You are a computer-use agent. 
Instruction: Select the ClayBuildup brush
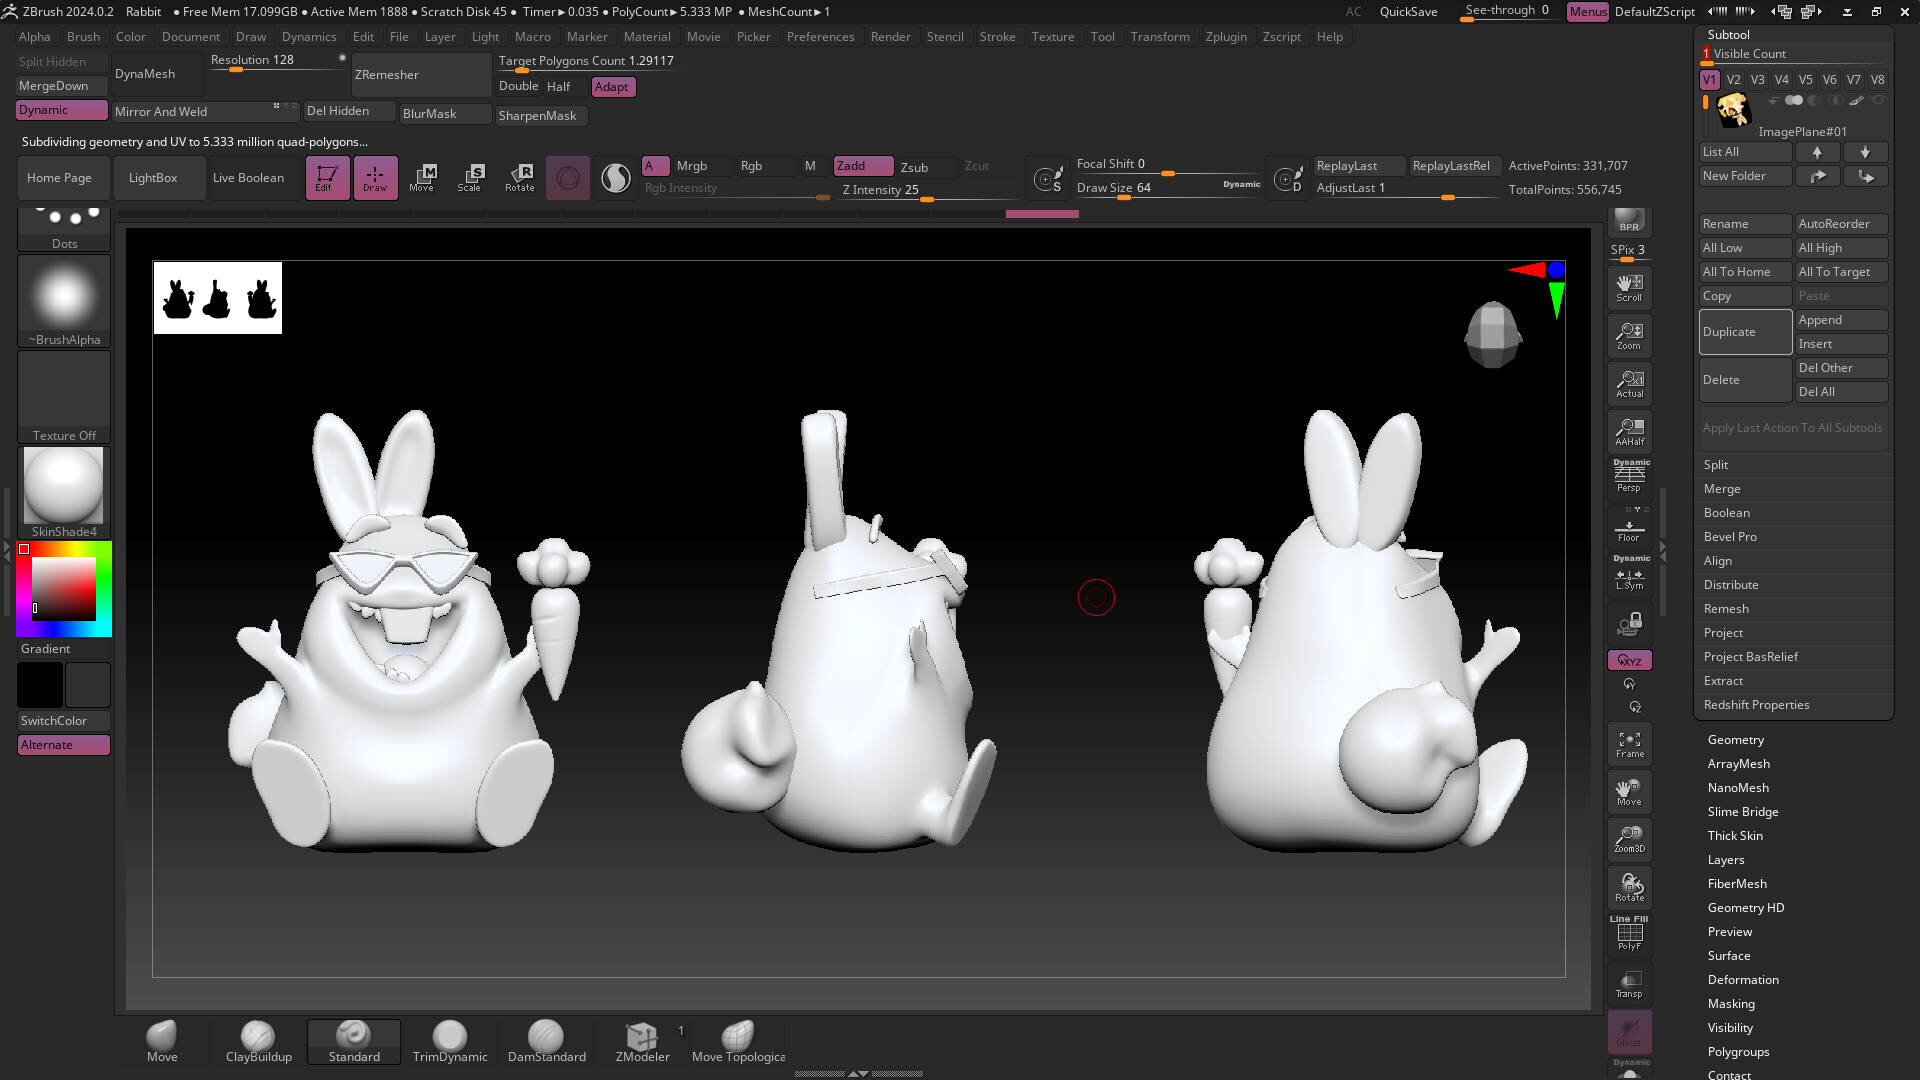click(x=258, y=1041)
